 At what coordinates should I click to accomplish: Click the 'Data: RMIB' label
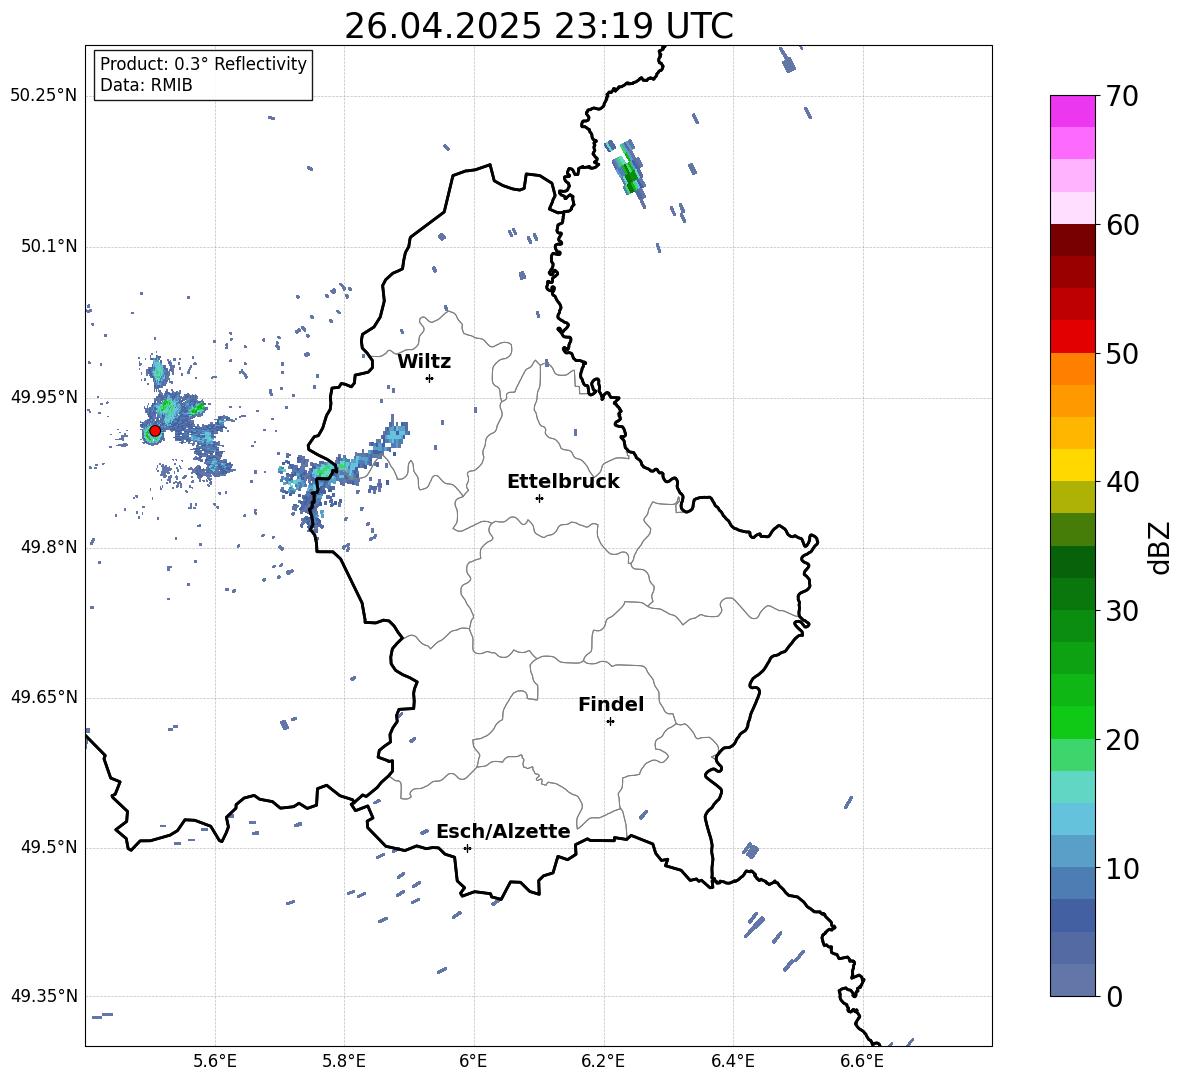click(146, 85)
